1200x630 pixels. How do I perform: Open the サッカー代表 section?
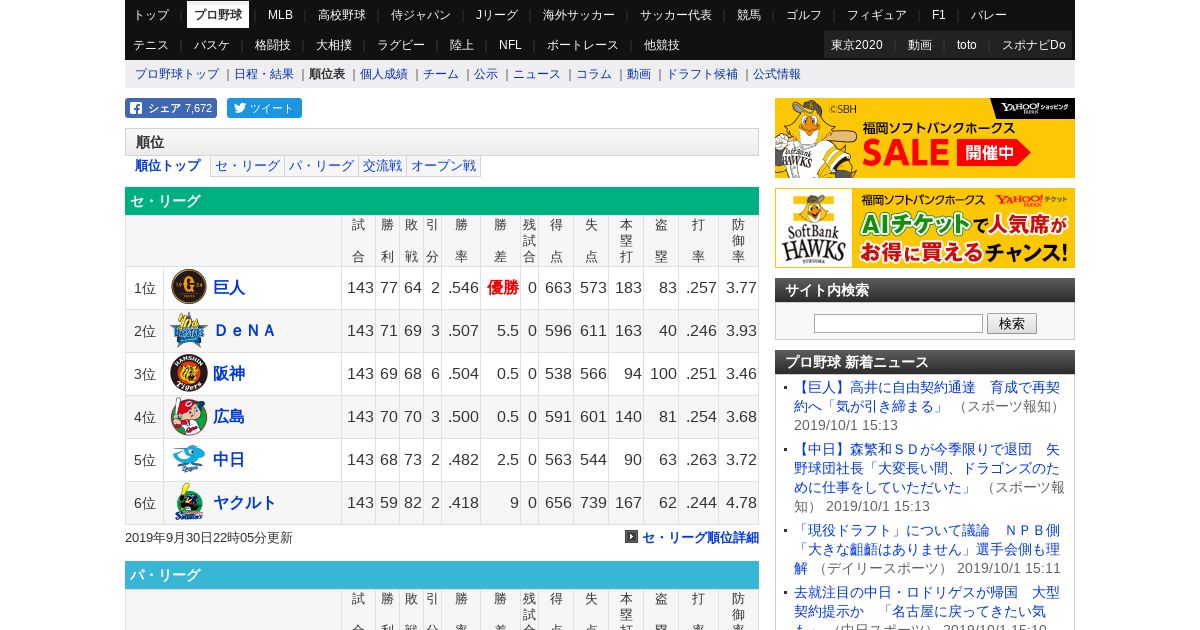676,15
